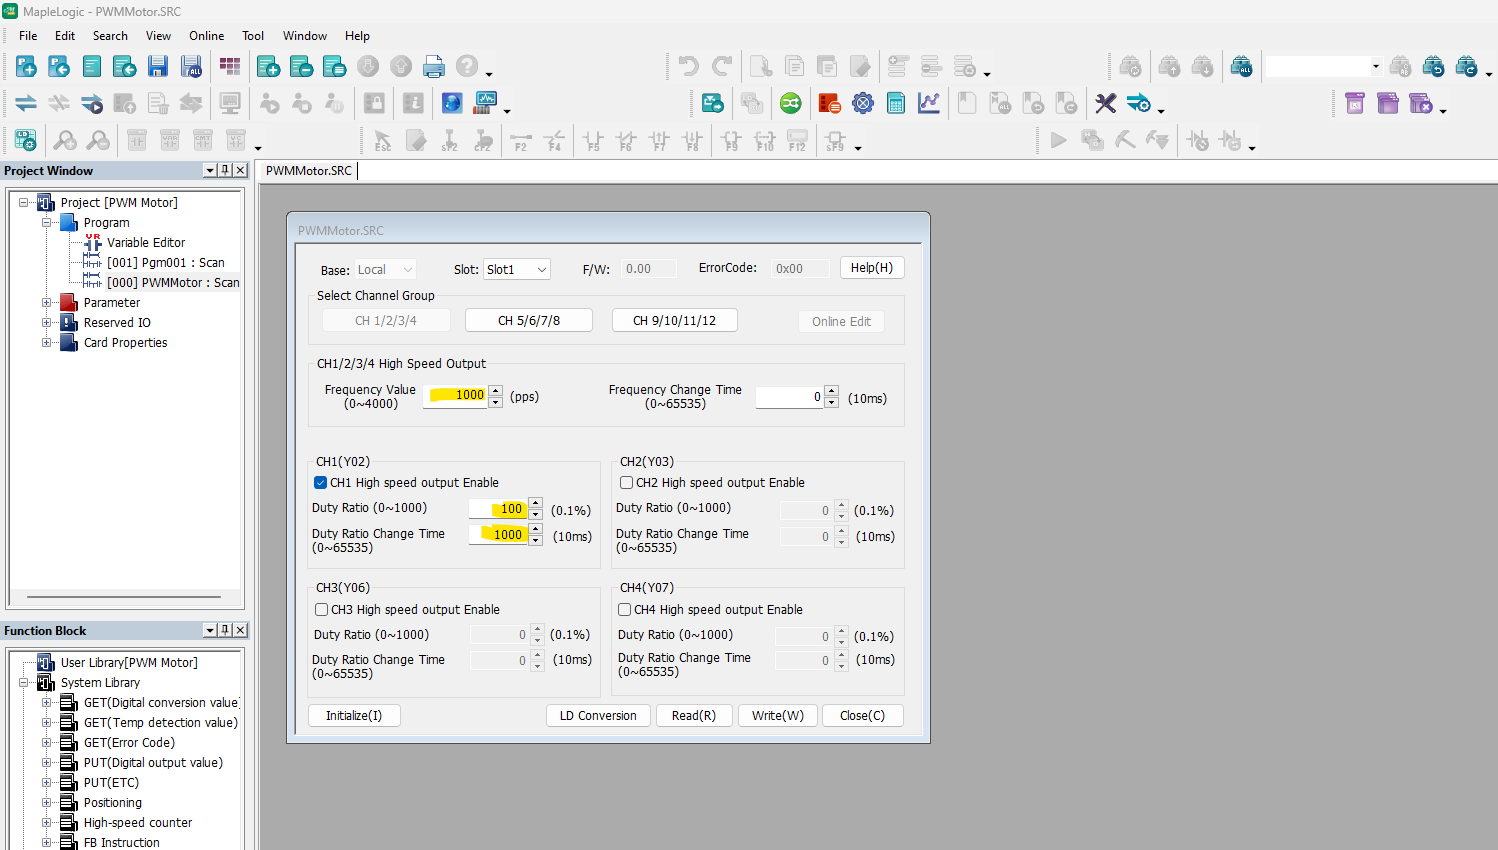
Task: Enable CH4 High speed output checkbox
Action: [x=625, y=610]
